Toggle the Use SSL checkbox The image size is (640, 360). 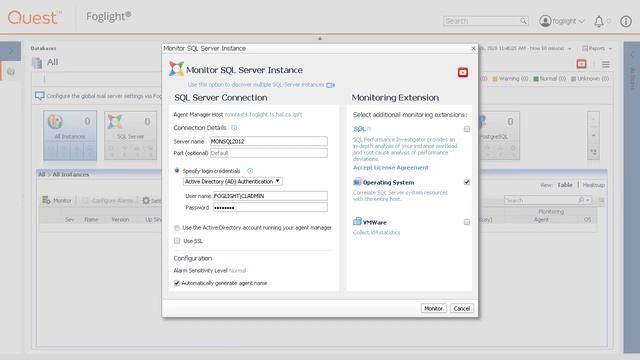point(177,241)
